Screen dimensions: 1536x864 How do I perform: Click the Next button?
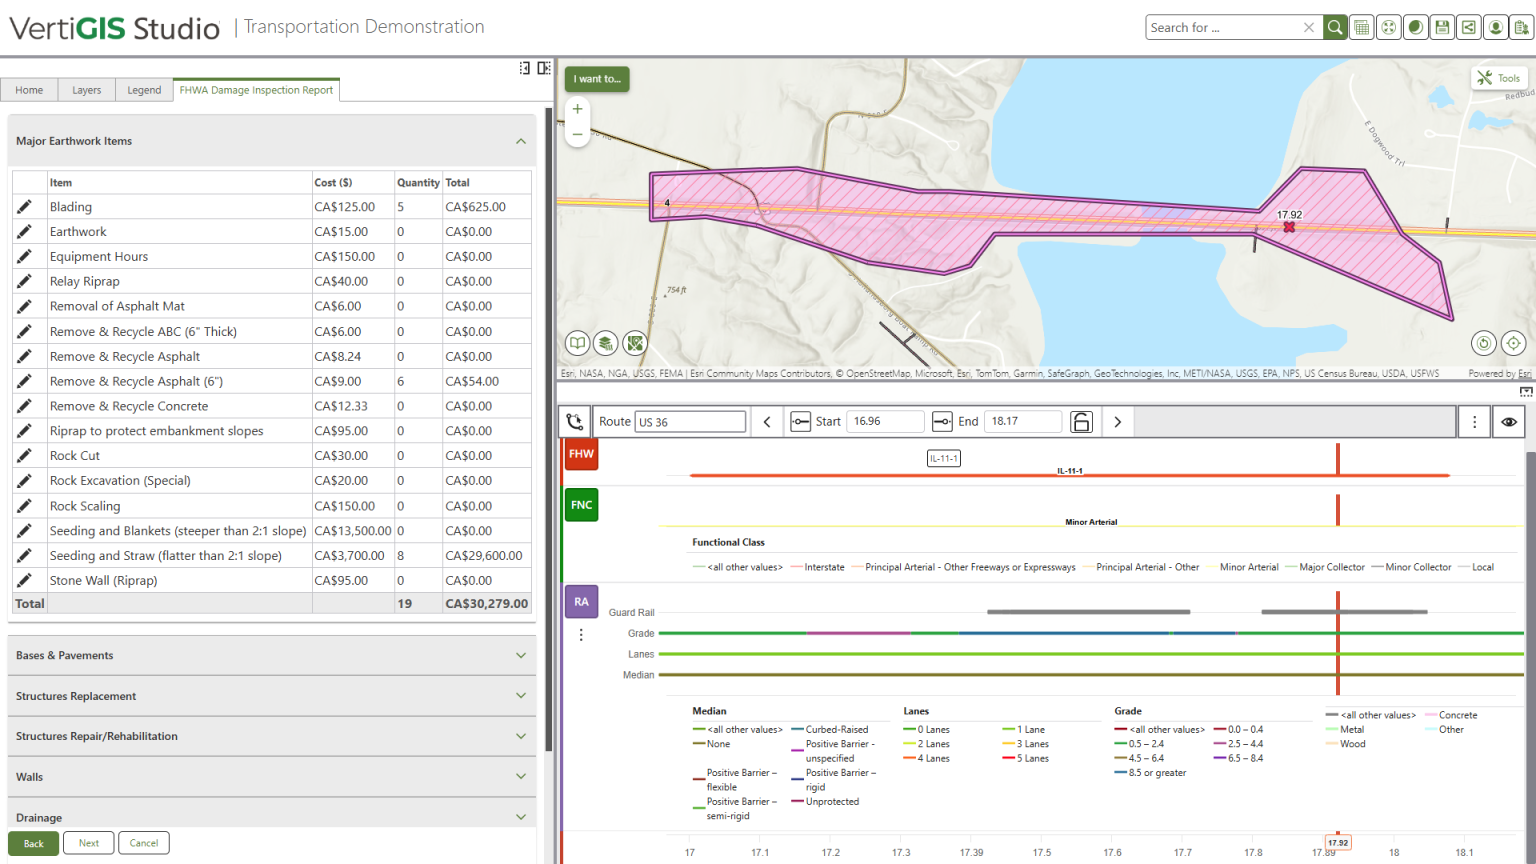(89, 843)
